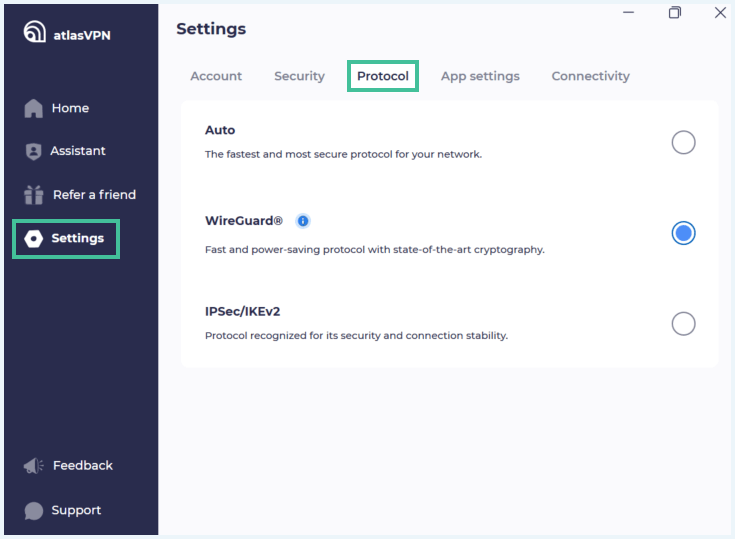Click the Feedback megaphone icon
Viewport: 735px width, 539px height.
(34, 465)
